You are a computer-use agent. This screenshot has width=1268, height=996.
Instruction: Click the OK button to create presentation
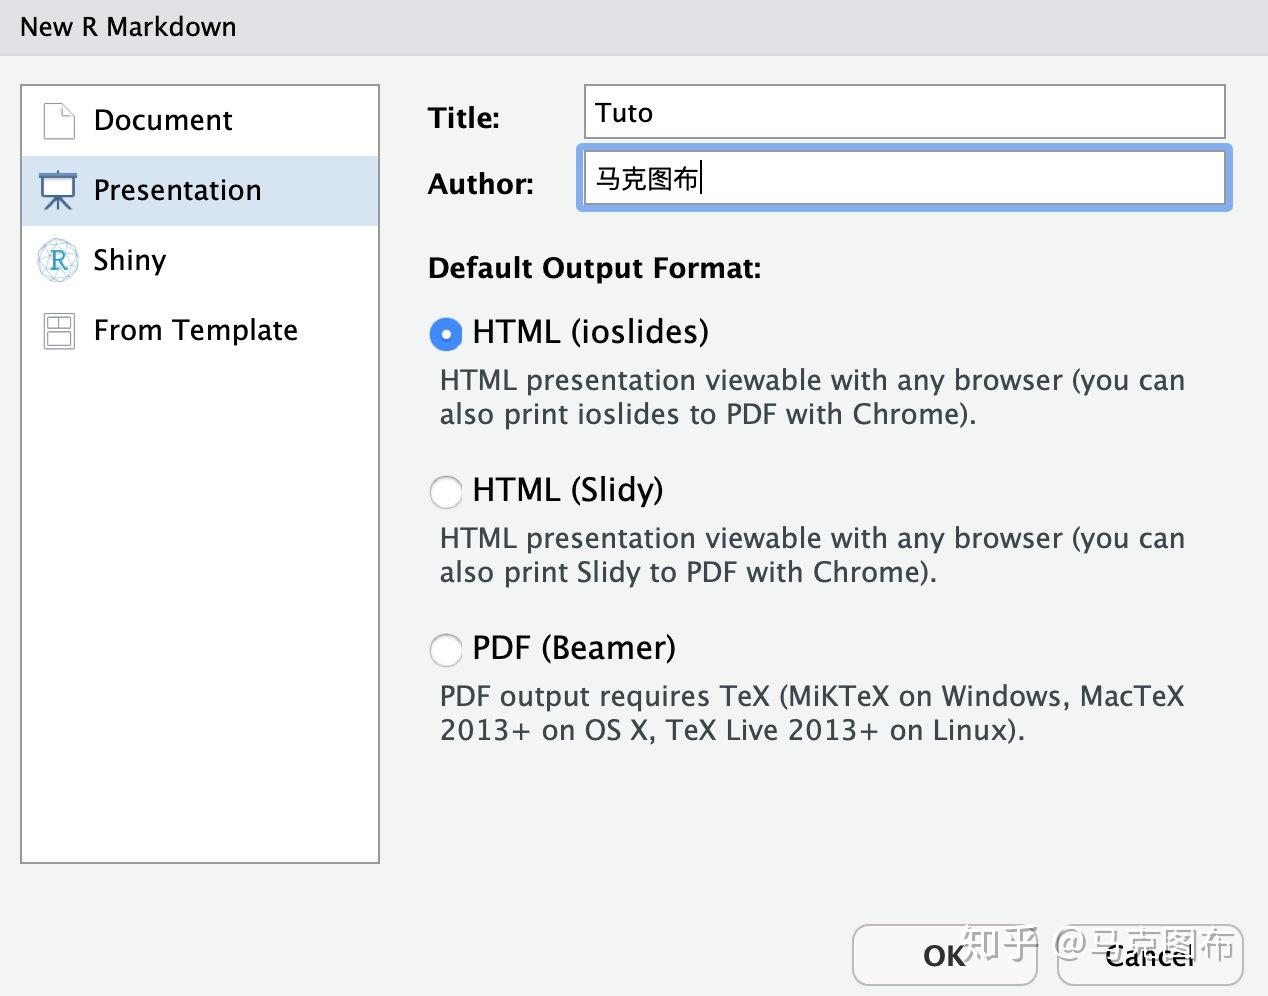(x=944, y=956)
